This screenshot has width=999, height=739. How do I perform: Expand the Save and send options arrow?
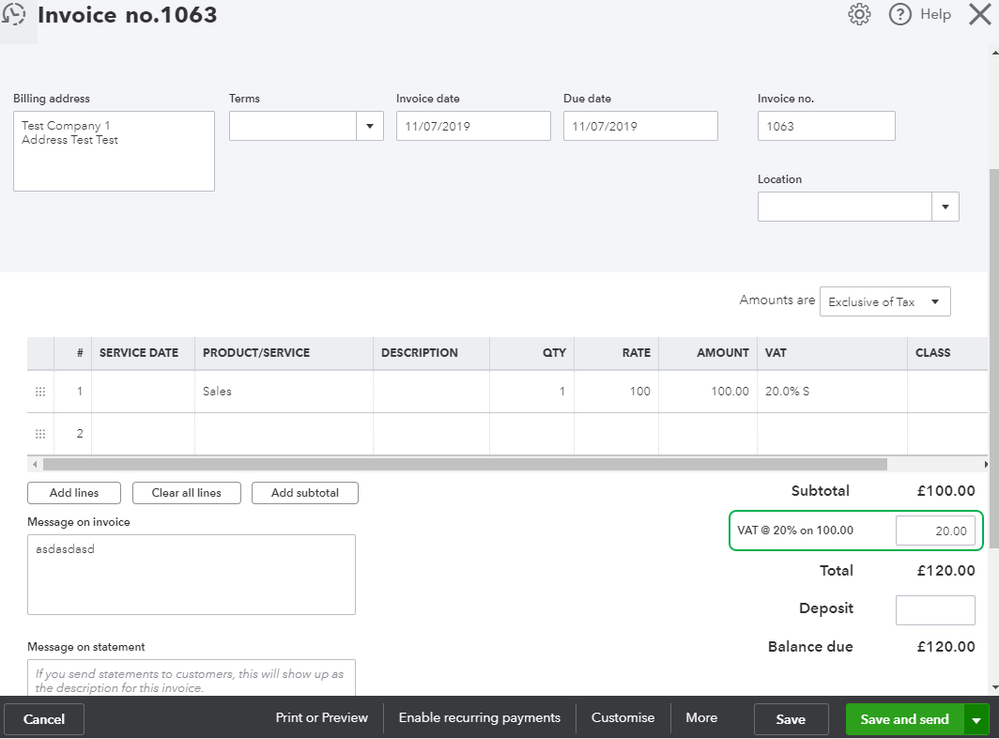click(976, 719)
